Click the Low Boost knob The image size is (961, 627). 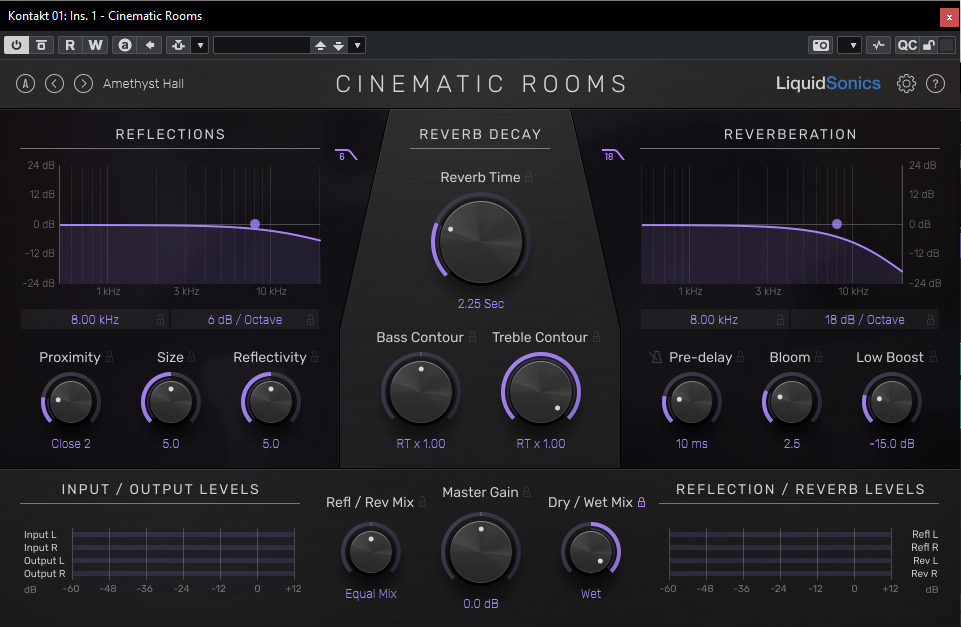[891, 401]
